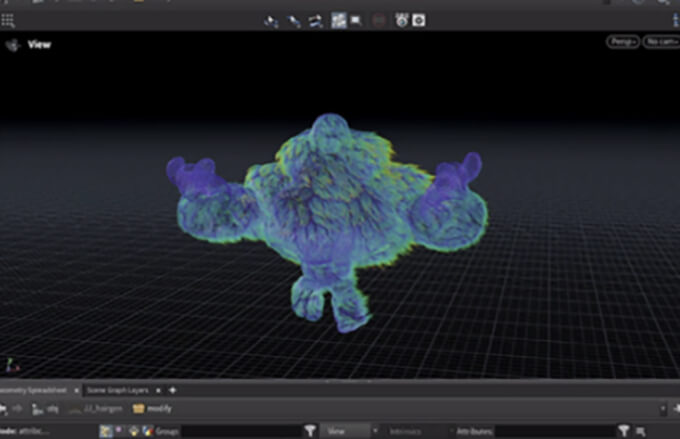Image resolution: width=680 pixels, height=439 pixels.
Task: Click the camera snapshot icon in toolbar
Action: (x=419, y=20)
